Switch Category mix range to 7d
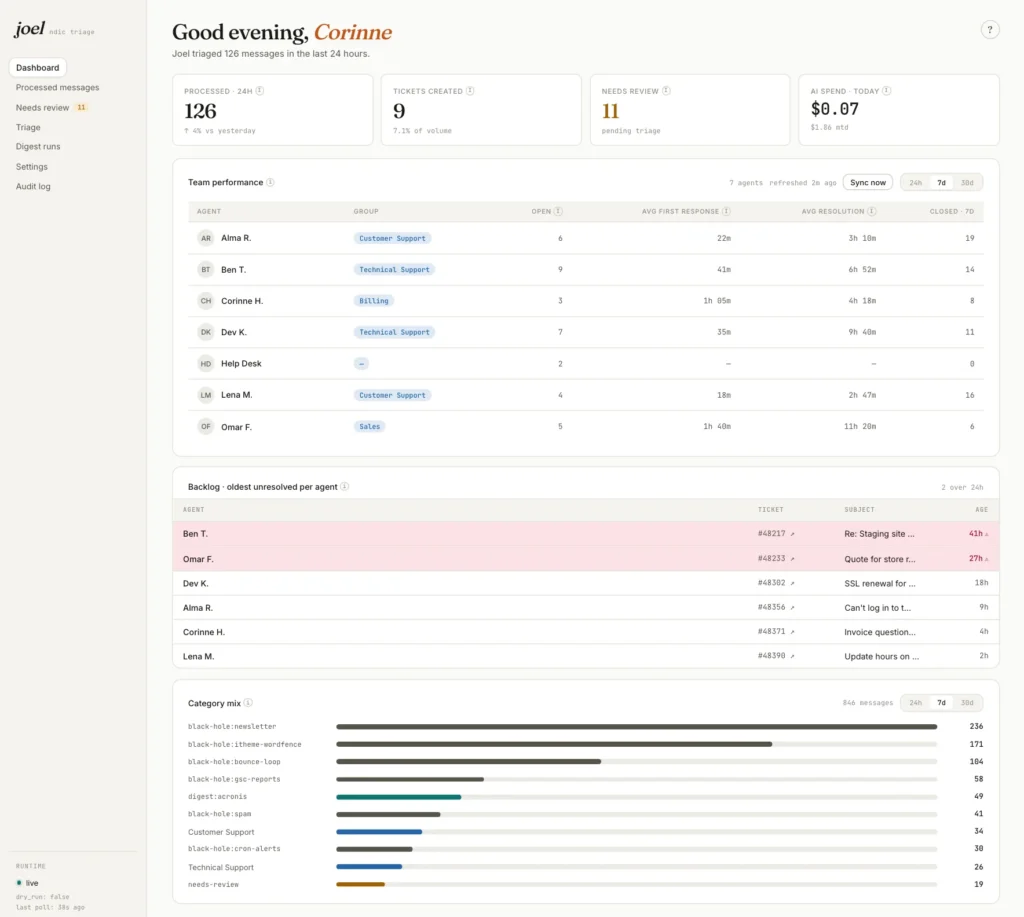The width and height of the screenshot is (1024, 917). 941,703
